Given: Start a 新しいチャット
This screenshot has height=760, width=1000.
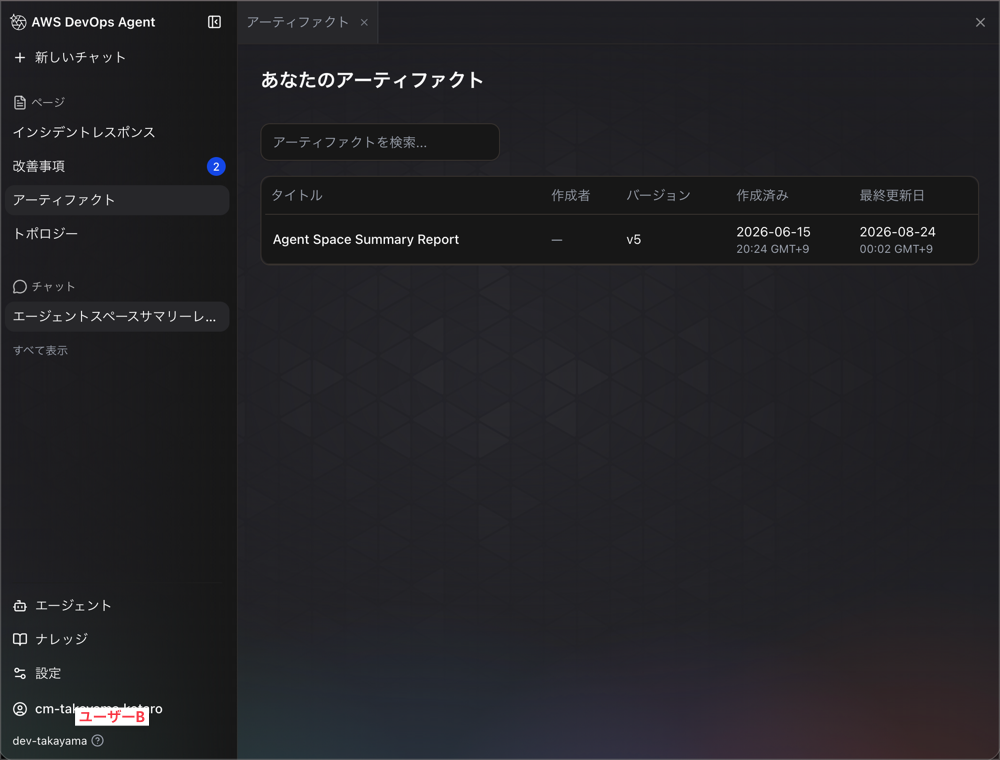Looking at the screenshot, I should [x=80, y=57].
